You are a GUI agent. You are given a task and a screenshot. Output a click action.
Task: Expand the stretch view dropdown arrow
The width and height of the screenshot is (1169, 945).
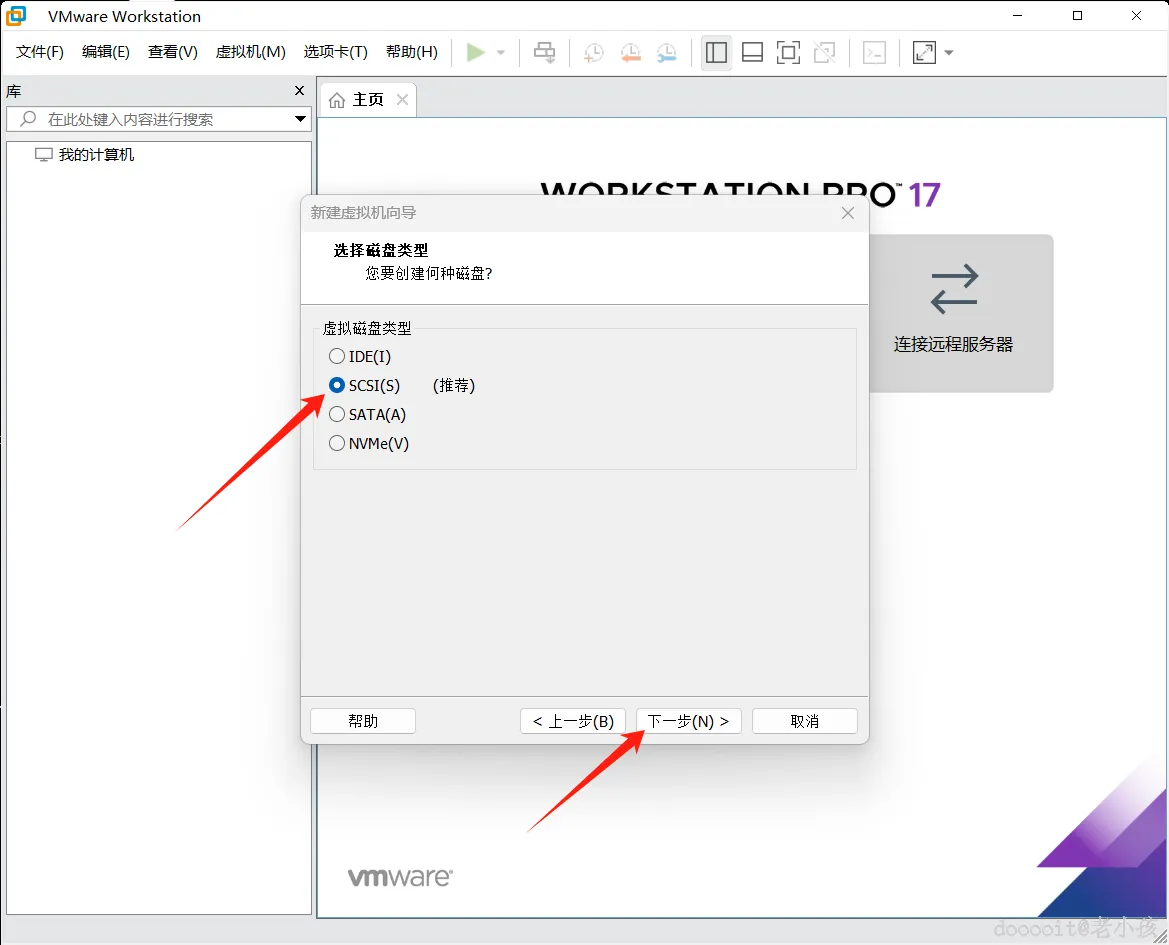tap(949, 53)
